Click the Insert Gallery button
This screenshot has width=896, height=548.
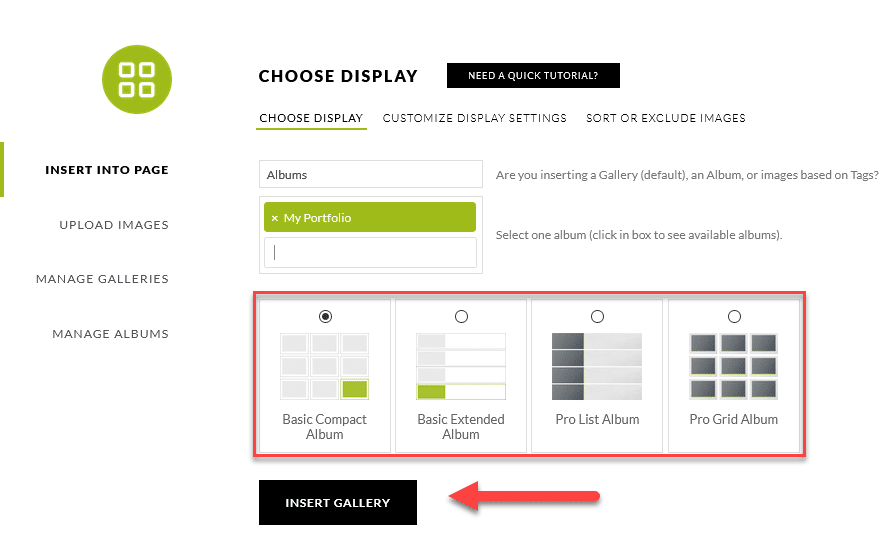[338, 502]
